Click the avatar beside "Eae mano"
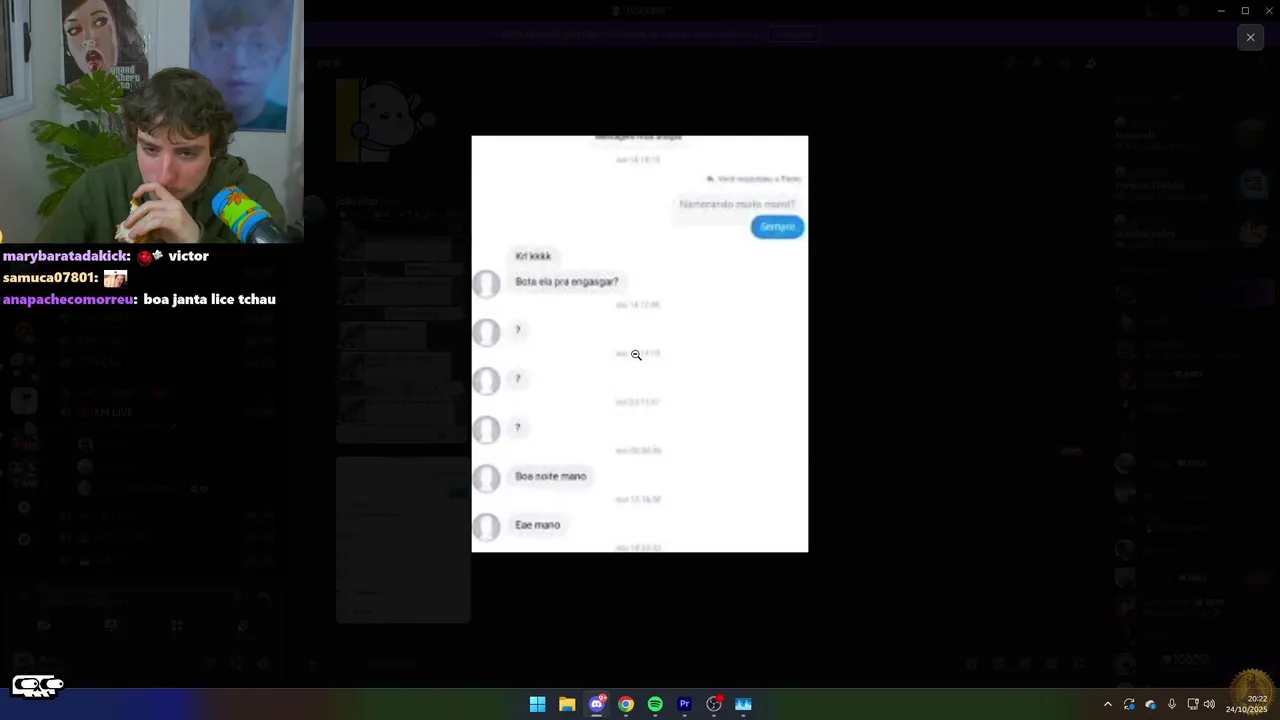The height and width of the screenshot is (720, 1280). pos(487,527)
